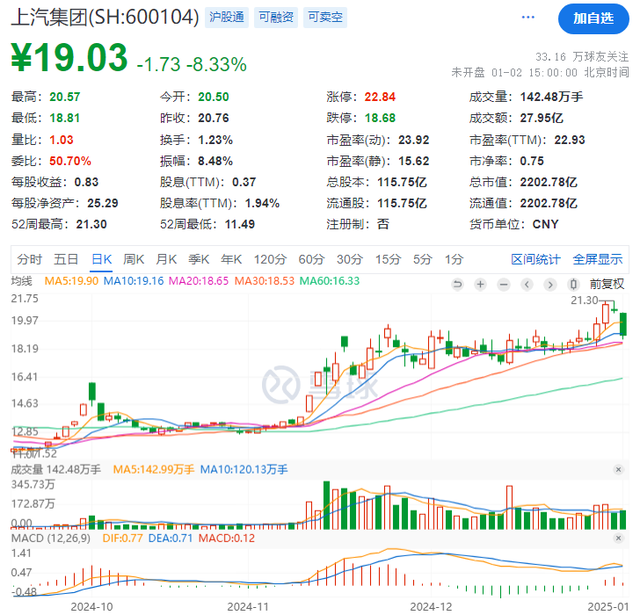Click the 2024-11 date axis label
Viewport: 640px width, 615px height.
pyautogui.click(x=248, y=607)
